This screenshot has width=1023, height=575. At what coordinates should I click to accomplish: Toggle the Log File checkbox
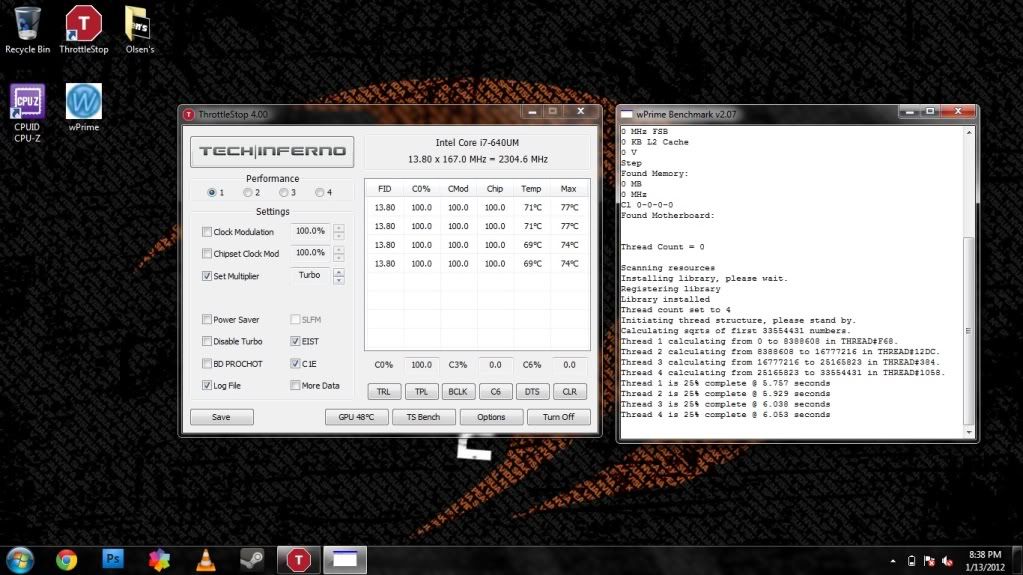207,385
